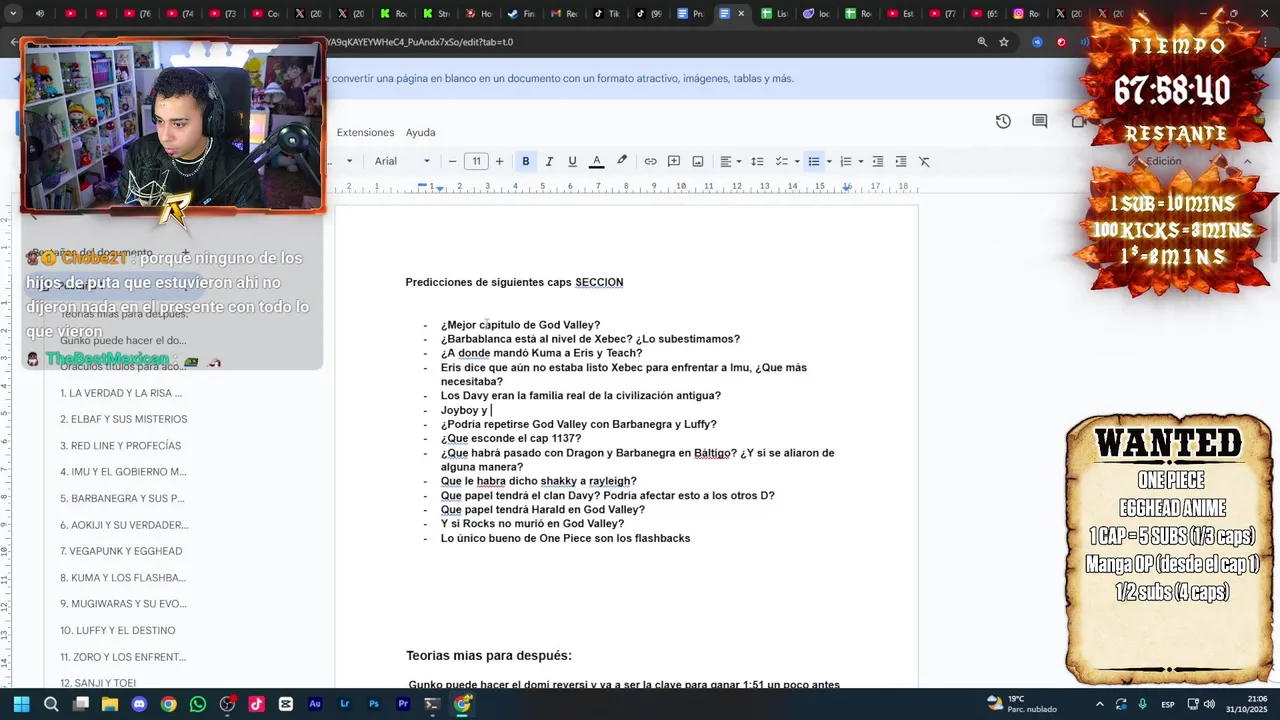
Task: Open outline item 12. SANJI Y TOEI
Action: point(98,683)
